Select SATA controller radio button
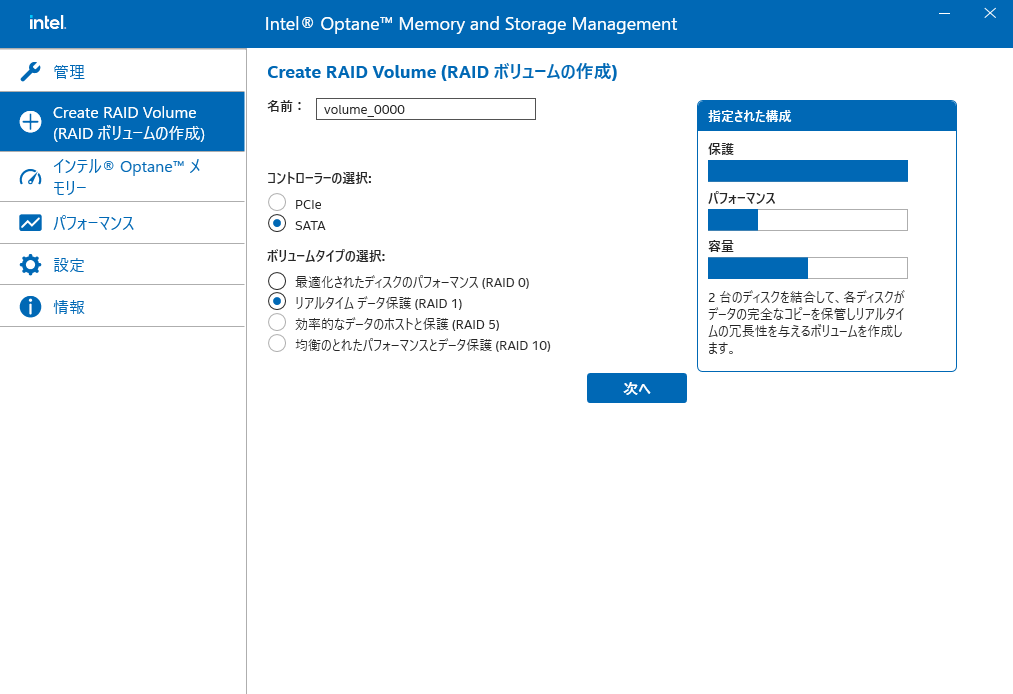1013x694 pixels. (277, 224)
